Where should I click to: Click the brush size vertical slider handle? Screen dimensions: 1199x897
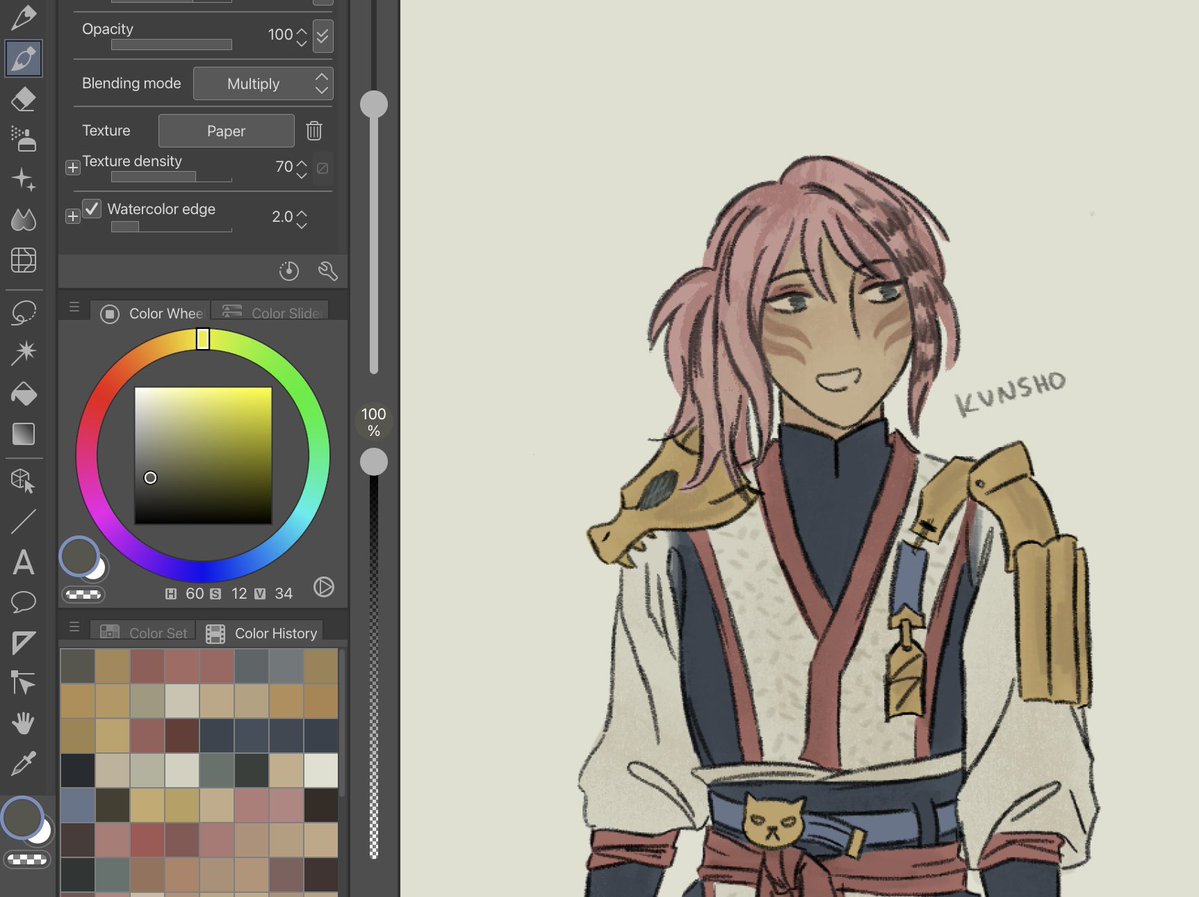pos(374,104)
